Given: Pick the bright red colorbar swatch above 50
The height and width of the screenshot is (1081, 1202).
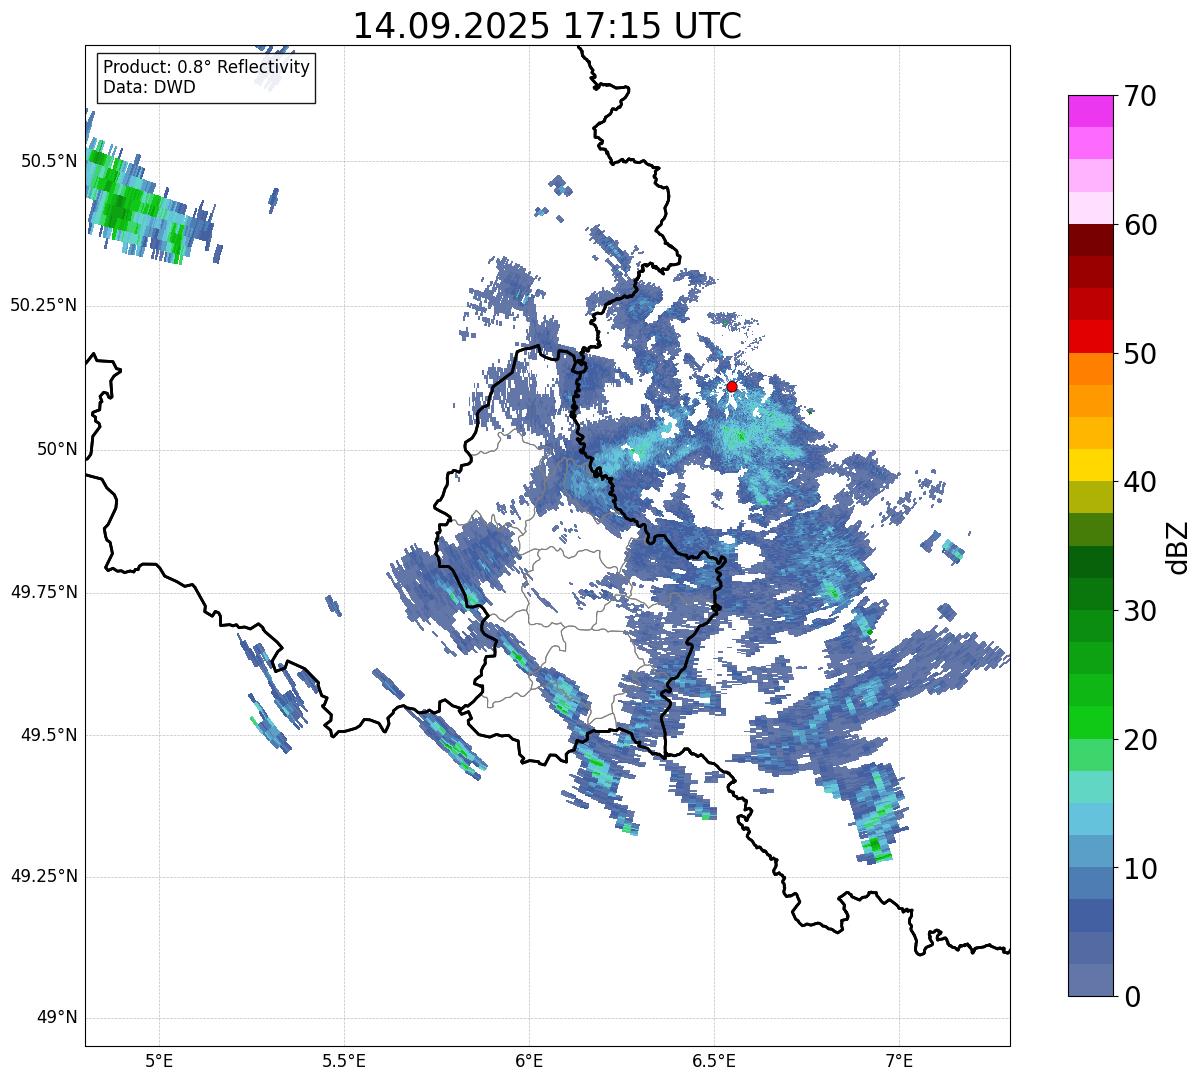Looking at the screenshot, I should (1090, 337).
